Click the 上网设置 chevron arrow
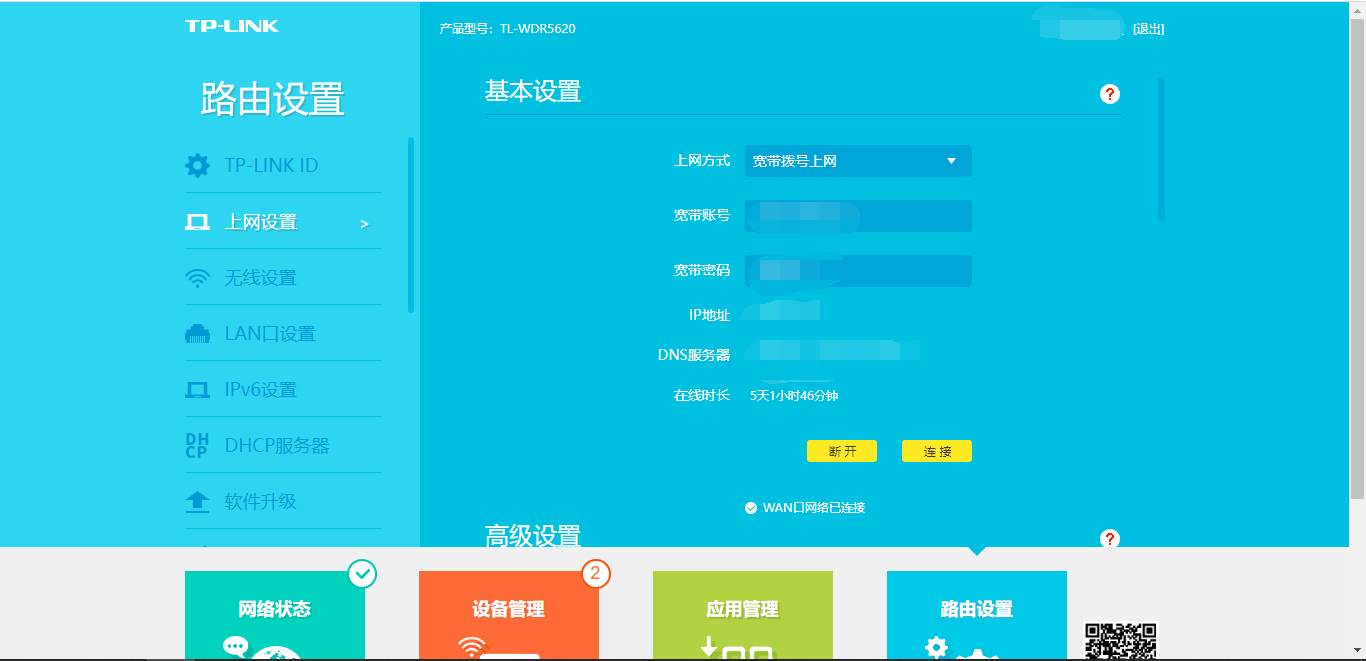Image resolution: width=1366 pixels, height=661 pixels. pos(365,224)
